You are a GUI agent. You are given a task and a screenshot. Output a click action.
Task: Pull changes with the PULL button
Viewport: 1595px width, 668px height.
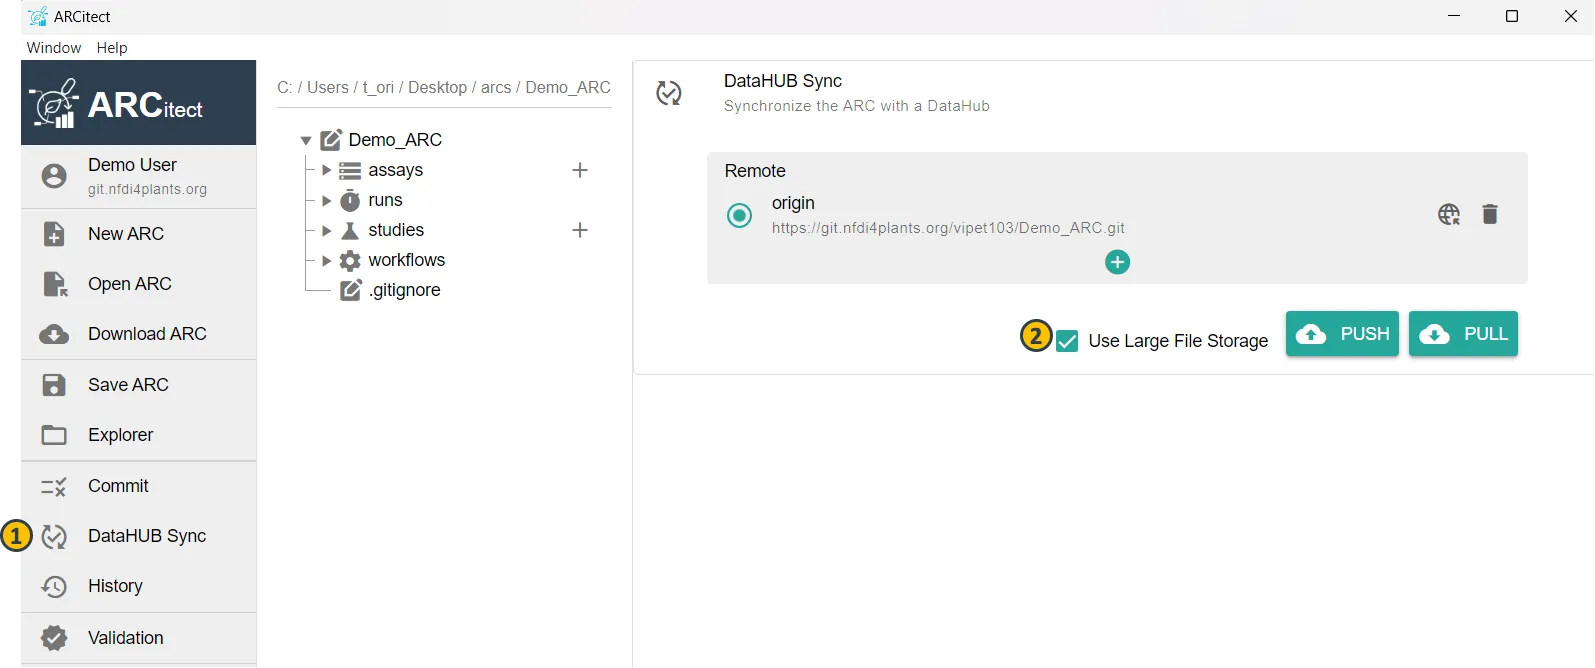pyautogui.click(x=1463, y=334)
